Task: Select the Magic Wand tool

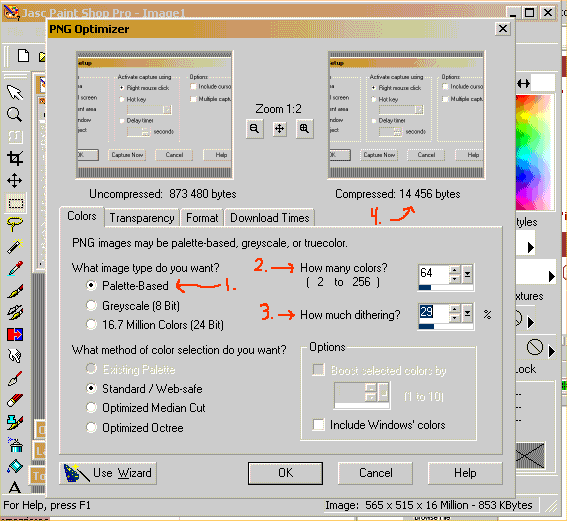Action: (x=15, y=246)
